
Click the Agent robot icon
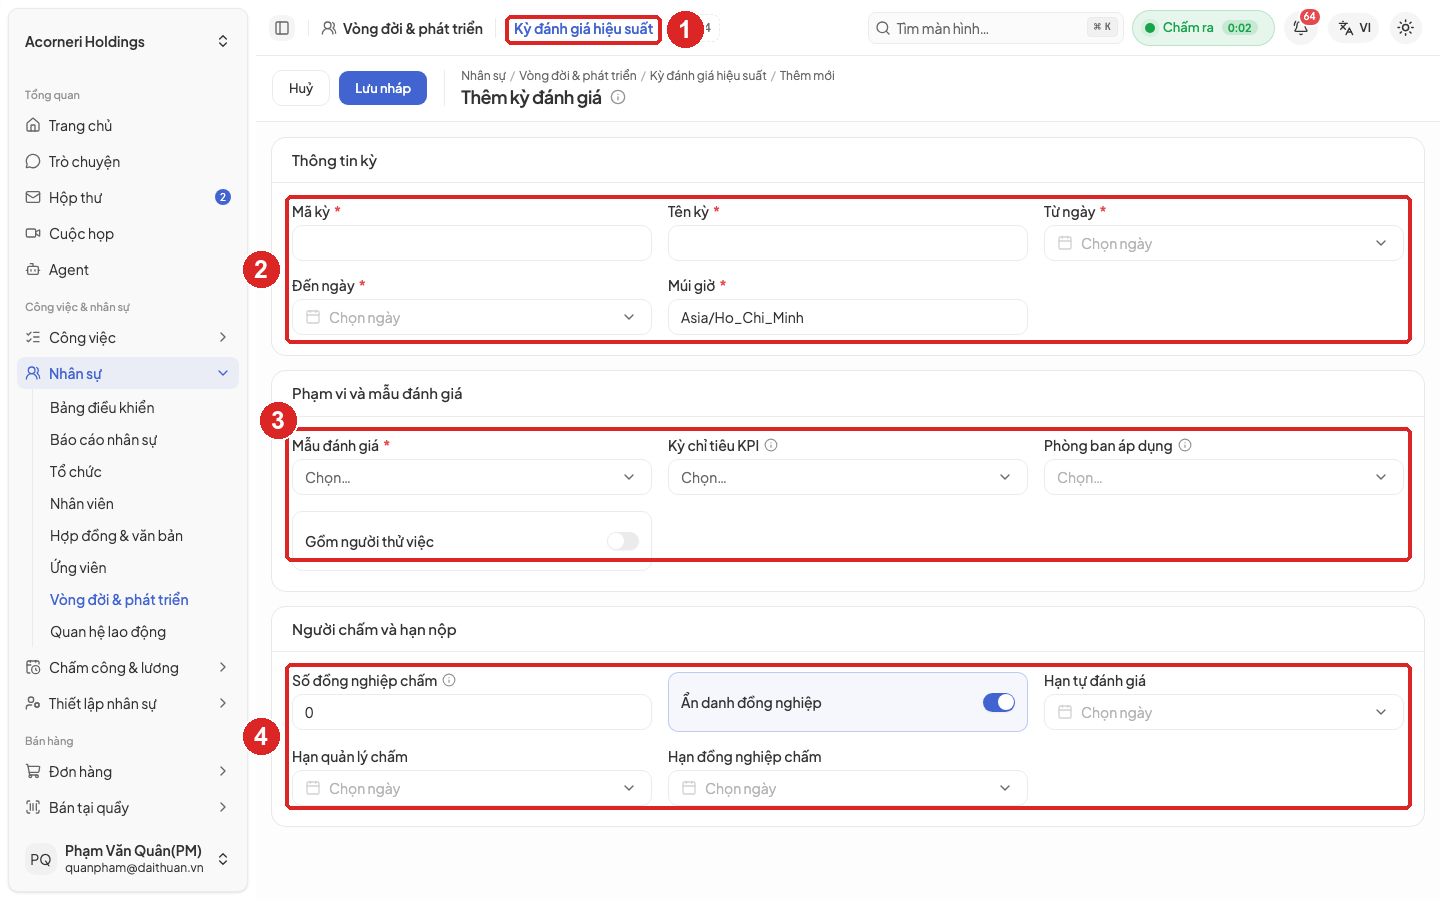tap(33, 270)
